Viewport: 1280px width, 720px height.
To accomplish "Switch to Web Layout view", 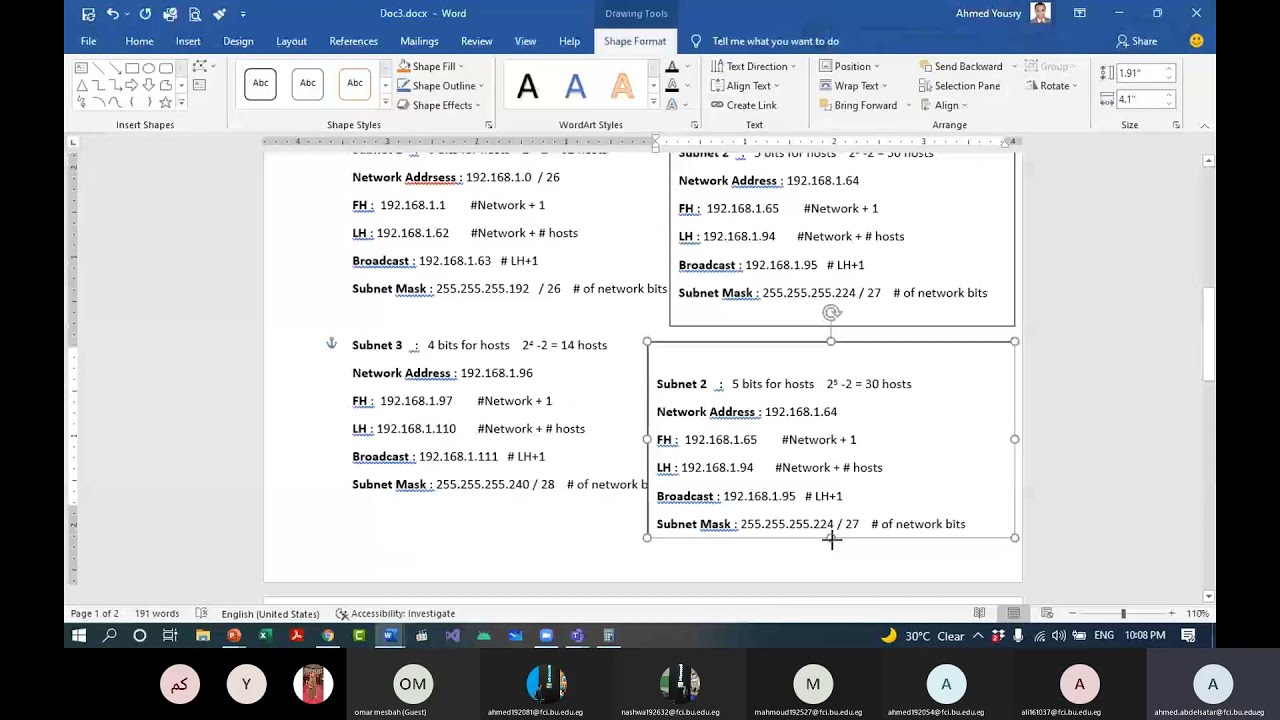I will point(1047,613).
